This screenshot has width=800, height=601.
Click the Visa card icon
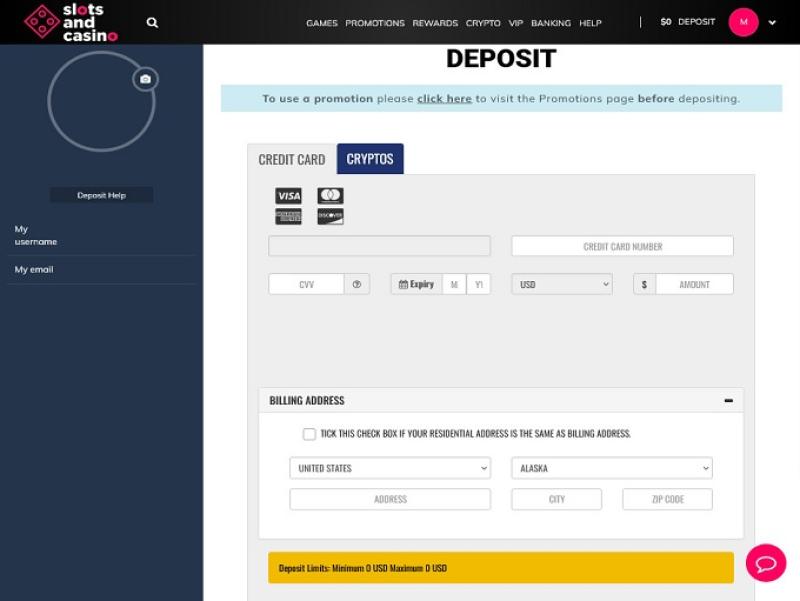tap(288, 196)
